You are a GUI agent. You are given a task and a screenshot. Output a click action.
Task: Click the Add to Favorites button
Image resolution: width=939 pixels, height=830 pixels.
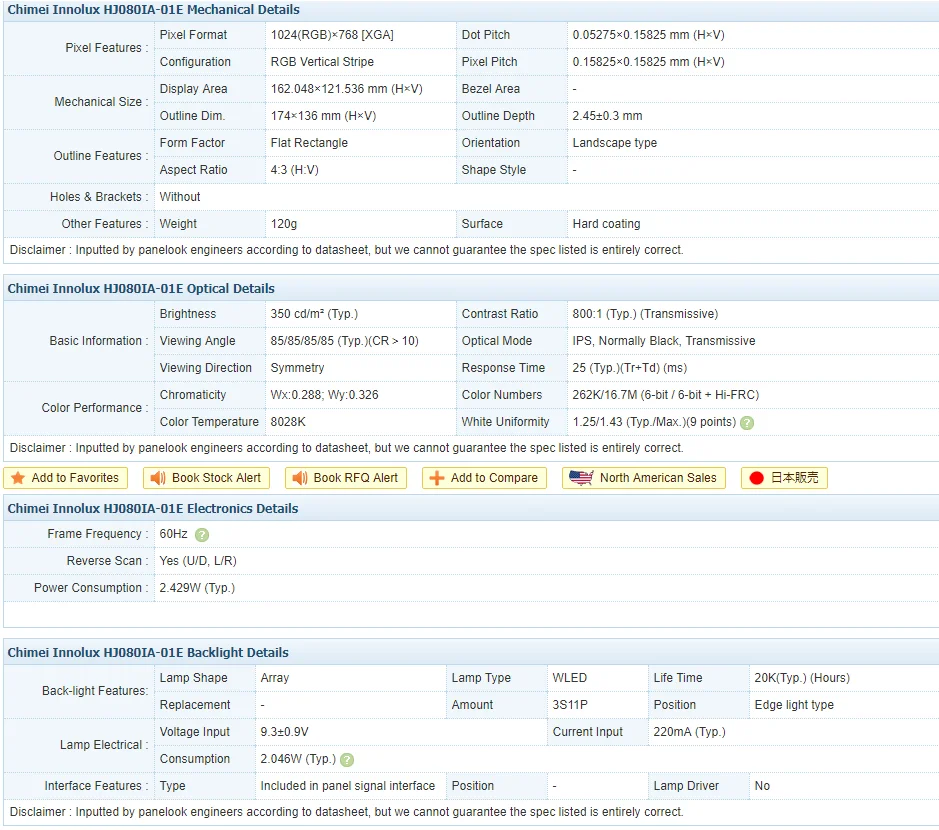coord(65,478)
